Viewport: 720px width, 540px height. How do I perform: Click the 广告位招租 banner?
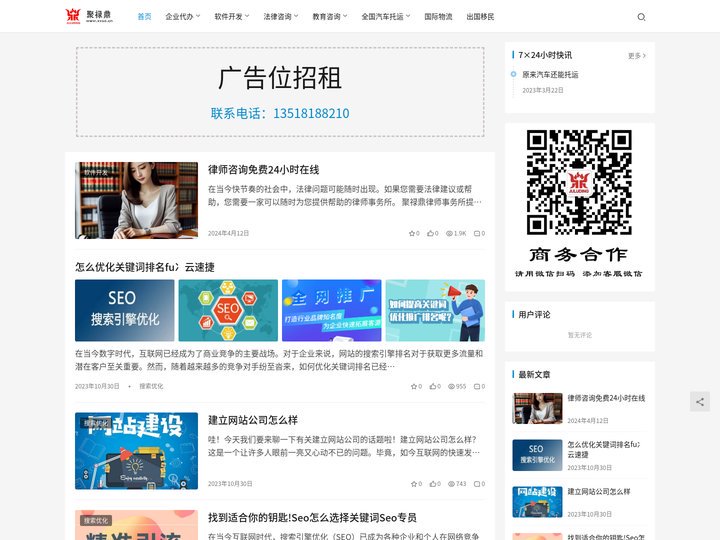(280, 92)
